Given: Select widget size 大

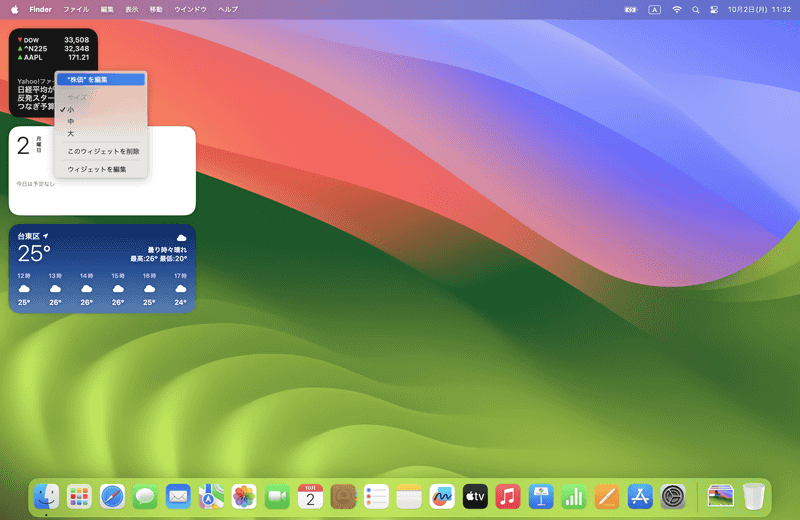Looking at the screenshot, I should point(101,134).
